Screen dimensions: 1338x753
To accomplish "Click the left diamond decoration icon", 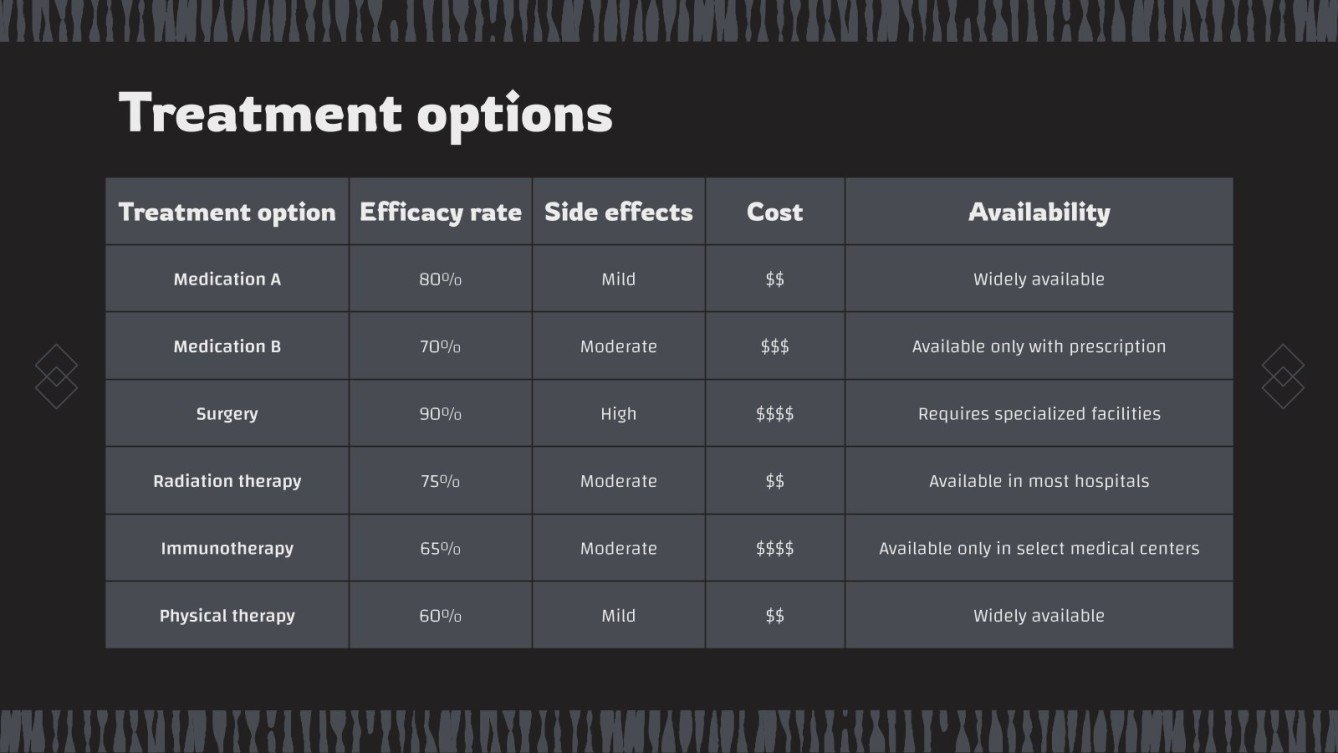I will point(56,376).
